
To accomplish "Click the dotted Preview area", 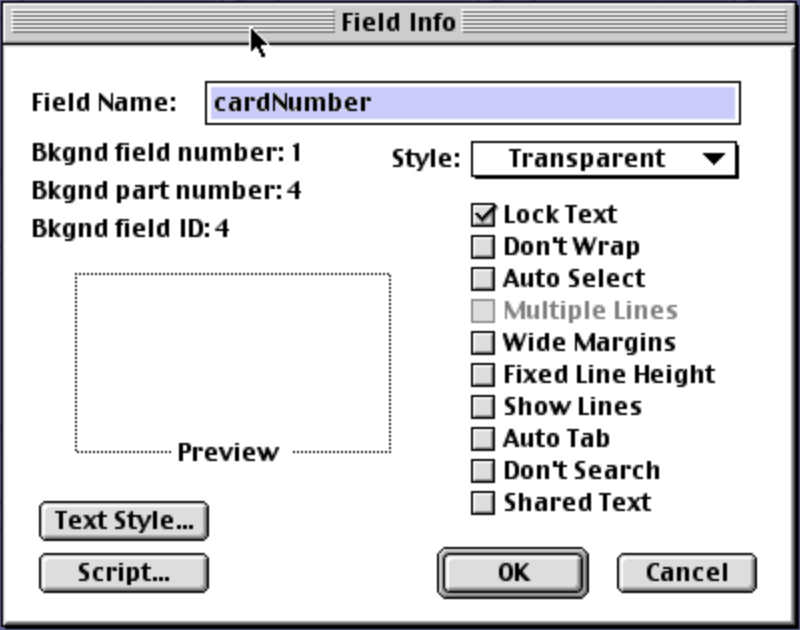I will [x=230, y=355].
